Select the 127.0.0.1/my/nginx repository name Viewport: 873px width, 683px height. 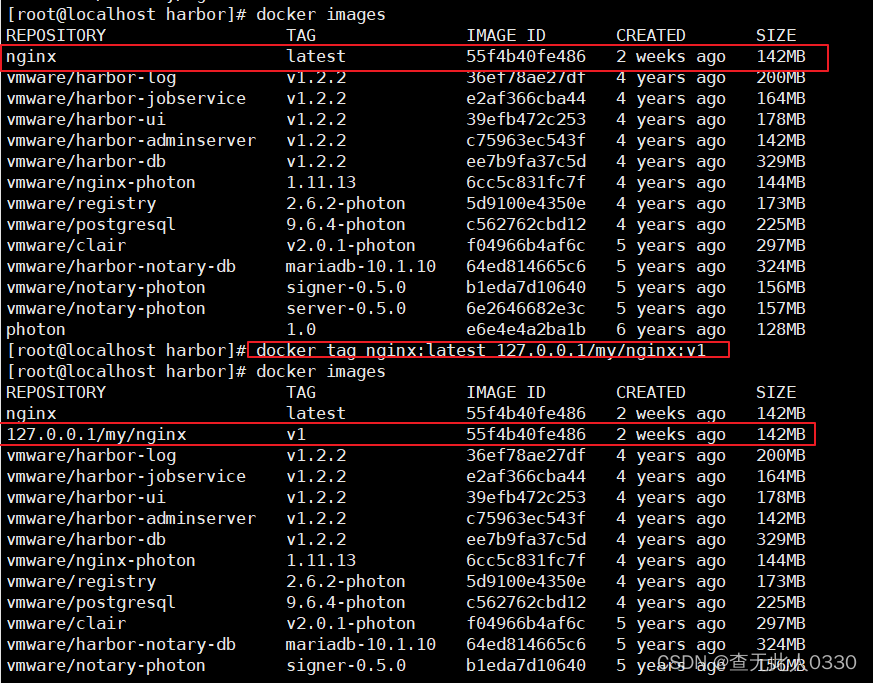(96, 434)
